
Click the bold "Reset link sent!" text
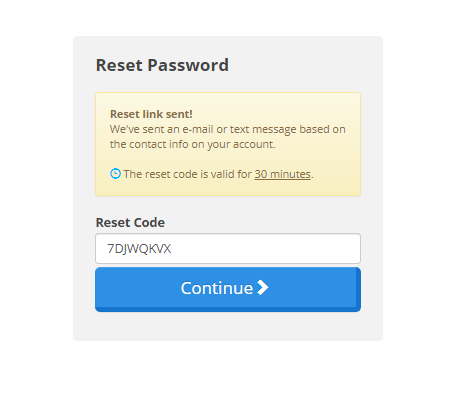tap(151, 114)
